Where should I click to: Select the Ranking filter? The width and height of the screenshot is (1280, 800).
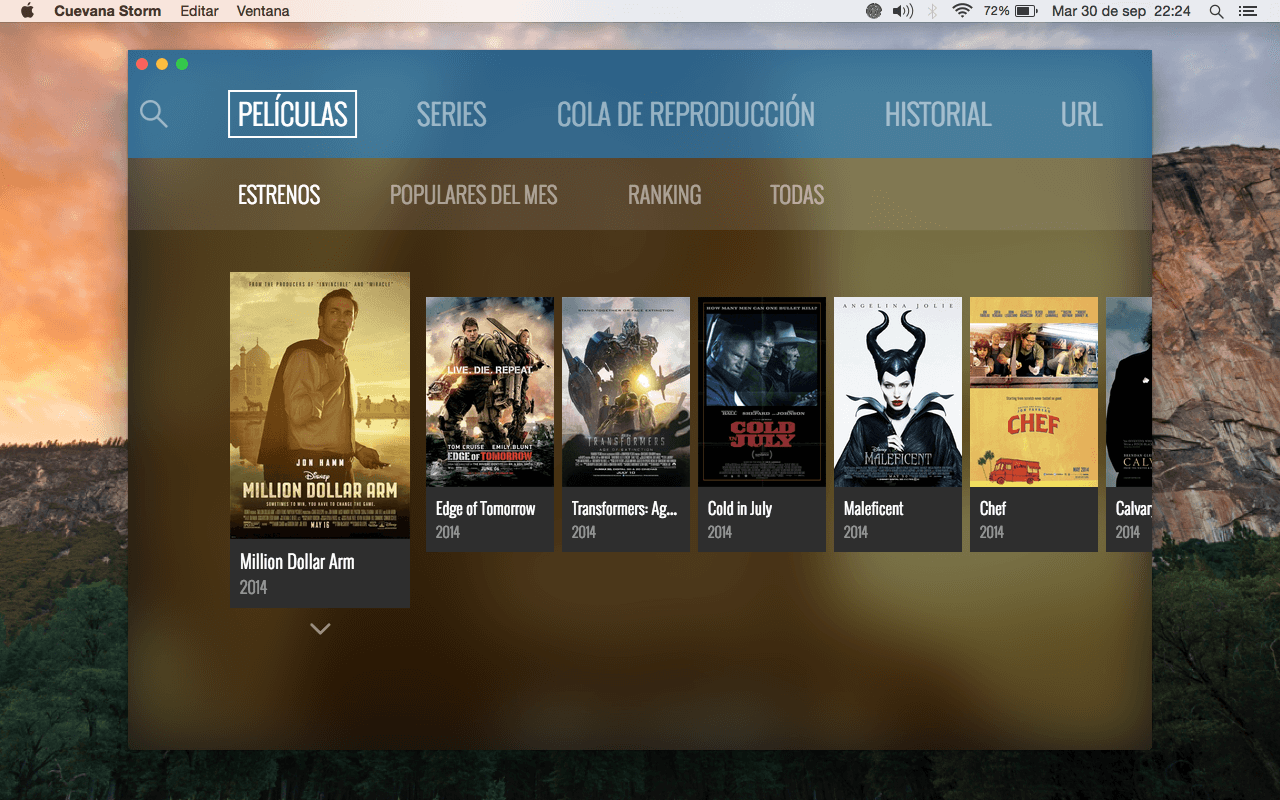(x=664, y=195)
